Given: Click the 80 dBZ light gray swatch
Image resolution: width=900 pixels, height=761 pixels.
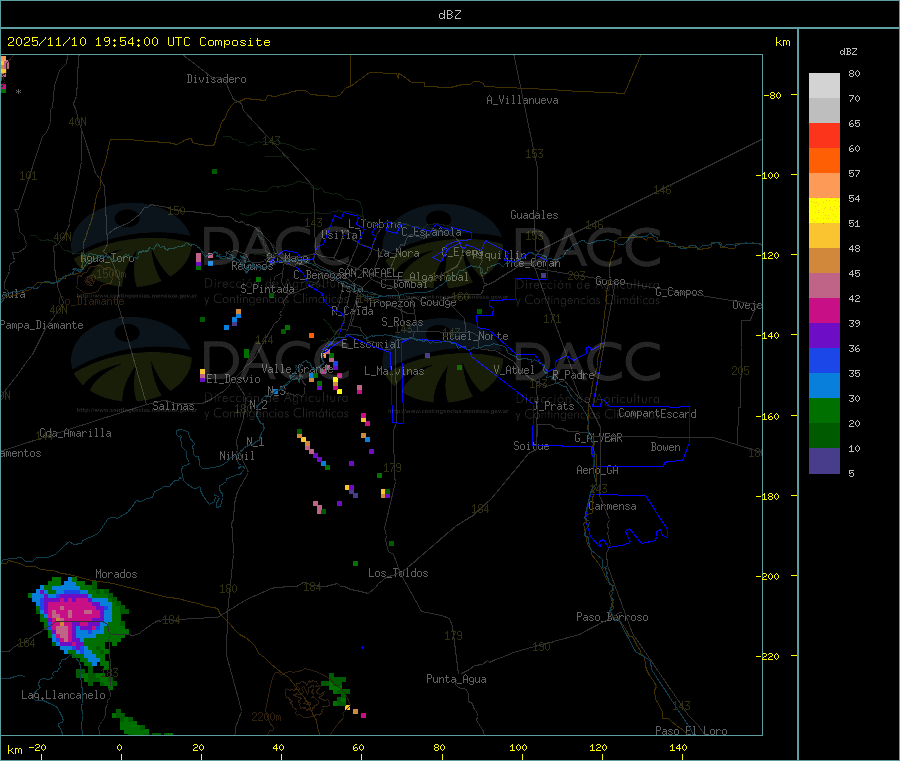Looking at the screenshot, I should pyautogui.click(x=824, y=86).
